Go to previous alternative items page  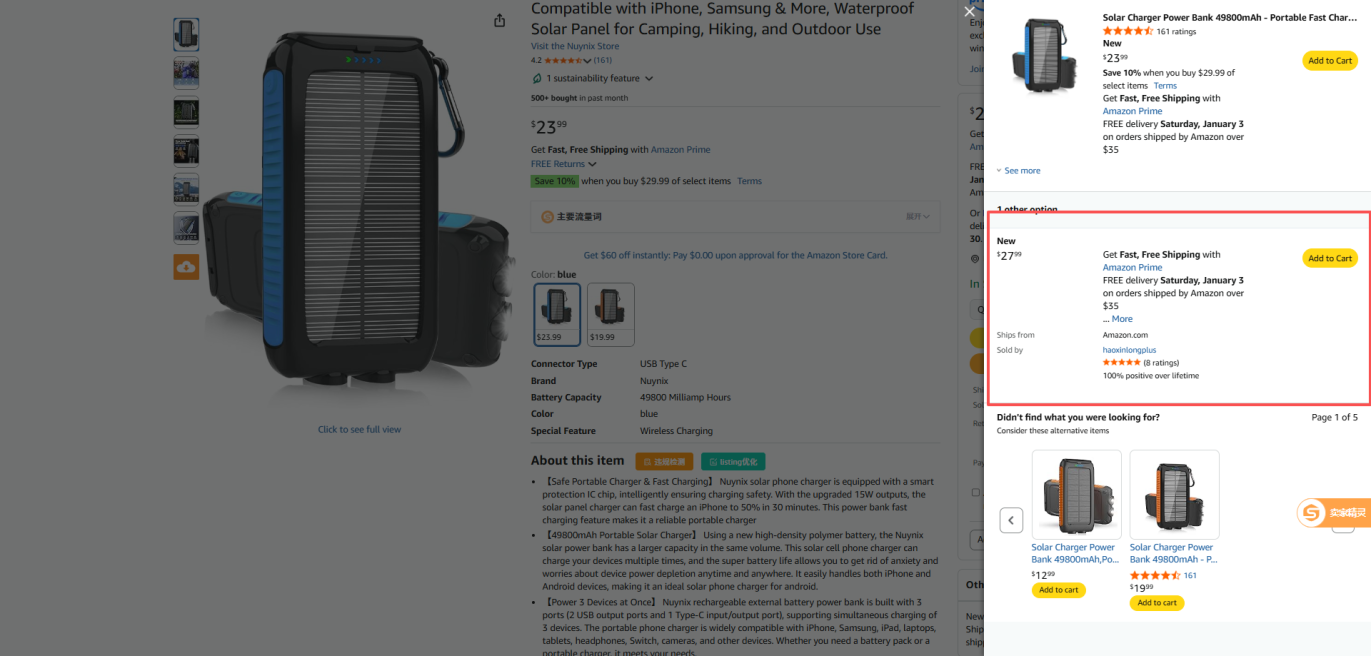[x=1012, y=520]
